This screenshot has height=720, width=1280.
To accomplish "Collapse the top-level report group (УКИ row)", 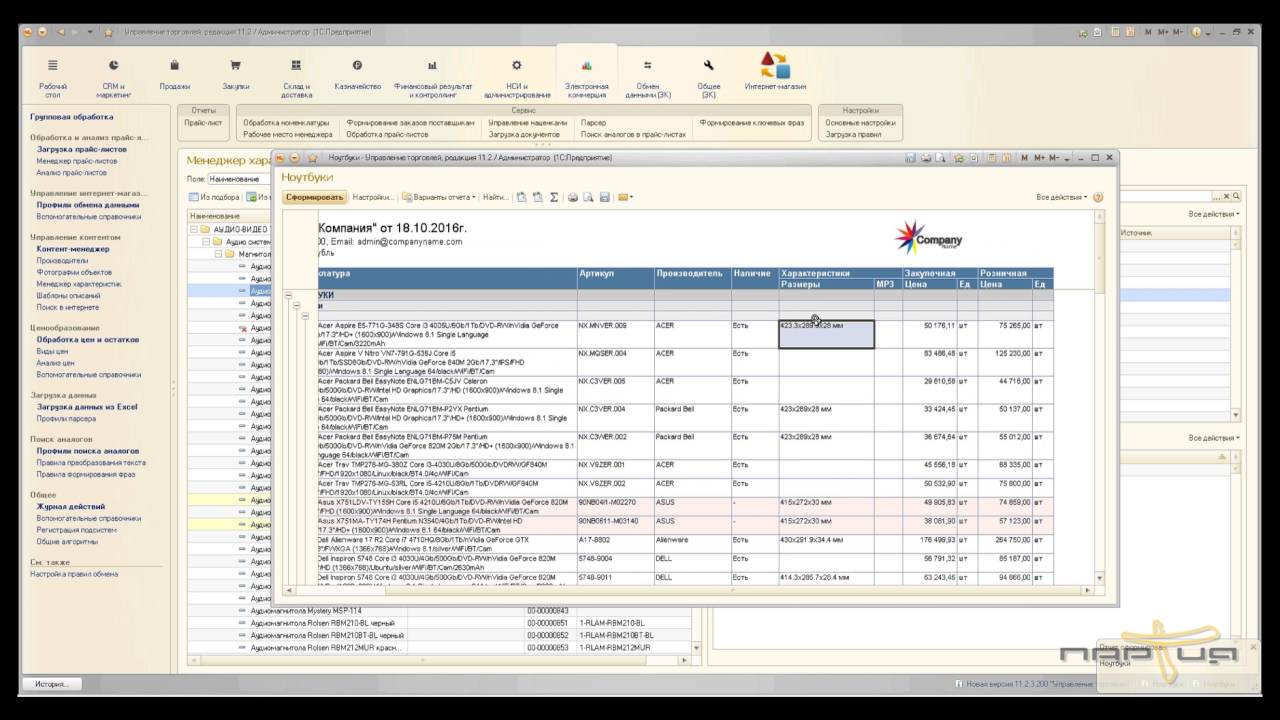I will click(289, 296).
